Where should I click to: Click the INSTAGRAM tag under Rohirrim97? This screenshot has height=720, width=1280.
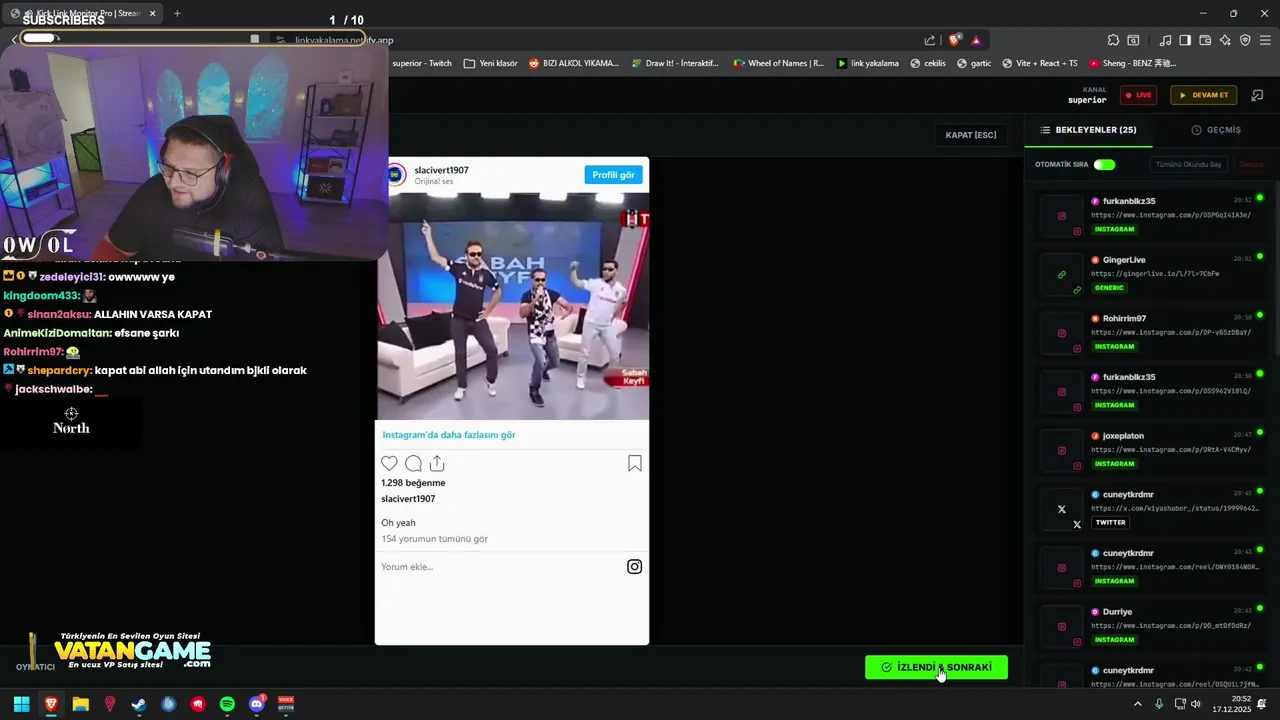coord(1114,347)
